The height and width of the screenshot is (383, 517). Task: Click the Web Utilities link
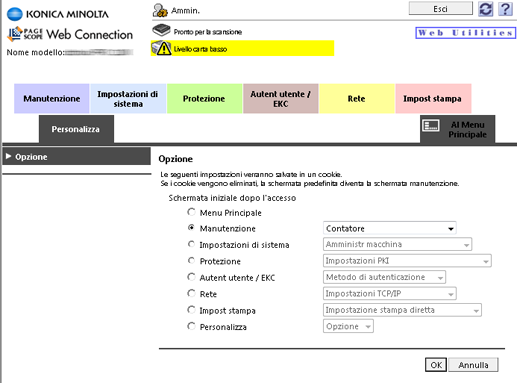pos(466,33)
